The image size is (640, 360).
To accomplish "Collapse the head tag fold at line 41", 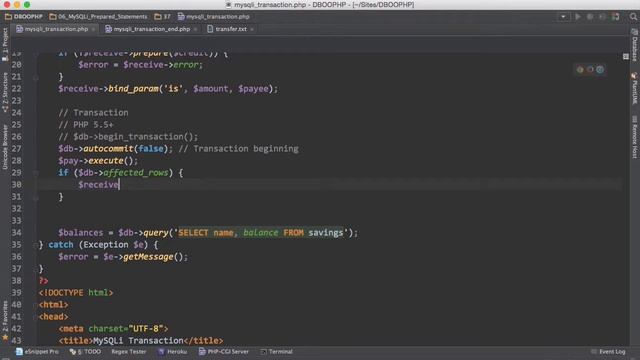I will [36, 317].
